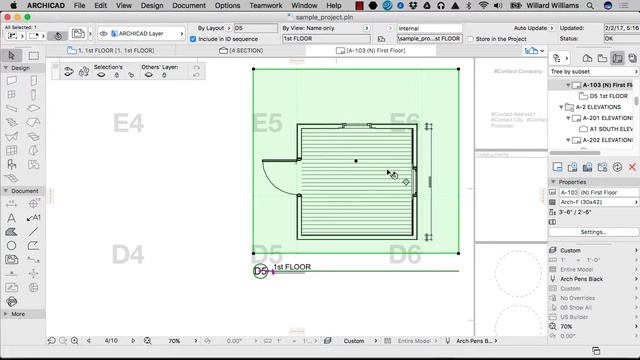Select the Wall tool
The height and width of the screenshot is (360, 640).
(x=11, y=81)
